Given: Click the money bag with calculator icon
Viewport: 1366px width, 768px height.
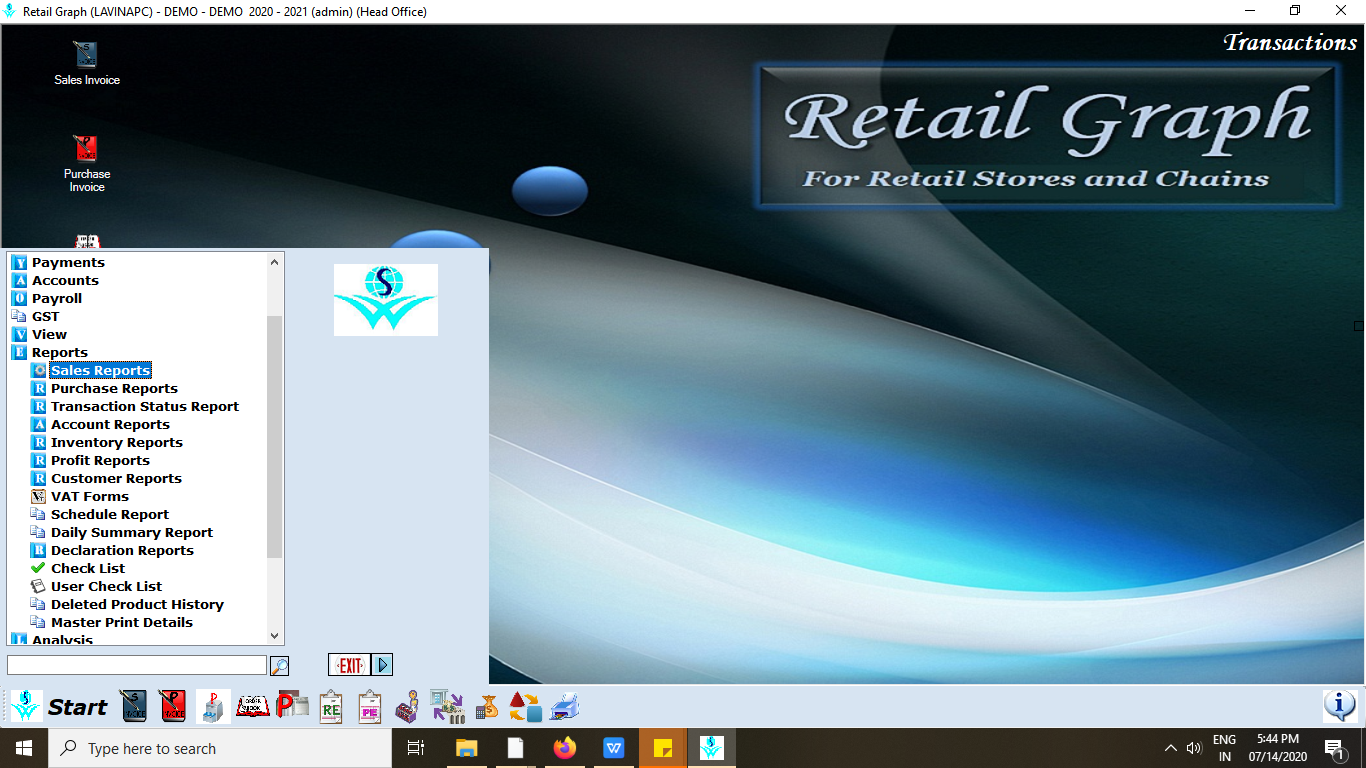Looking at the screenshot, I should point(487,707).
